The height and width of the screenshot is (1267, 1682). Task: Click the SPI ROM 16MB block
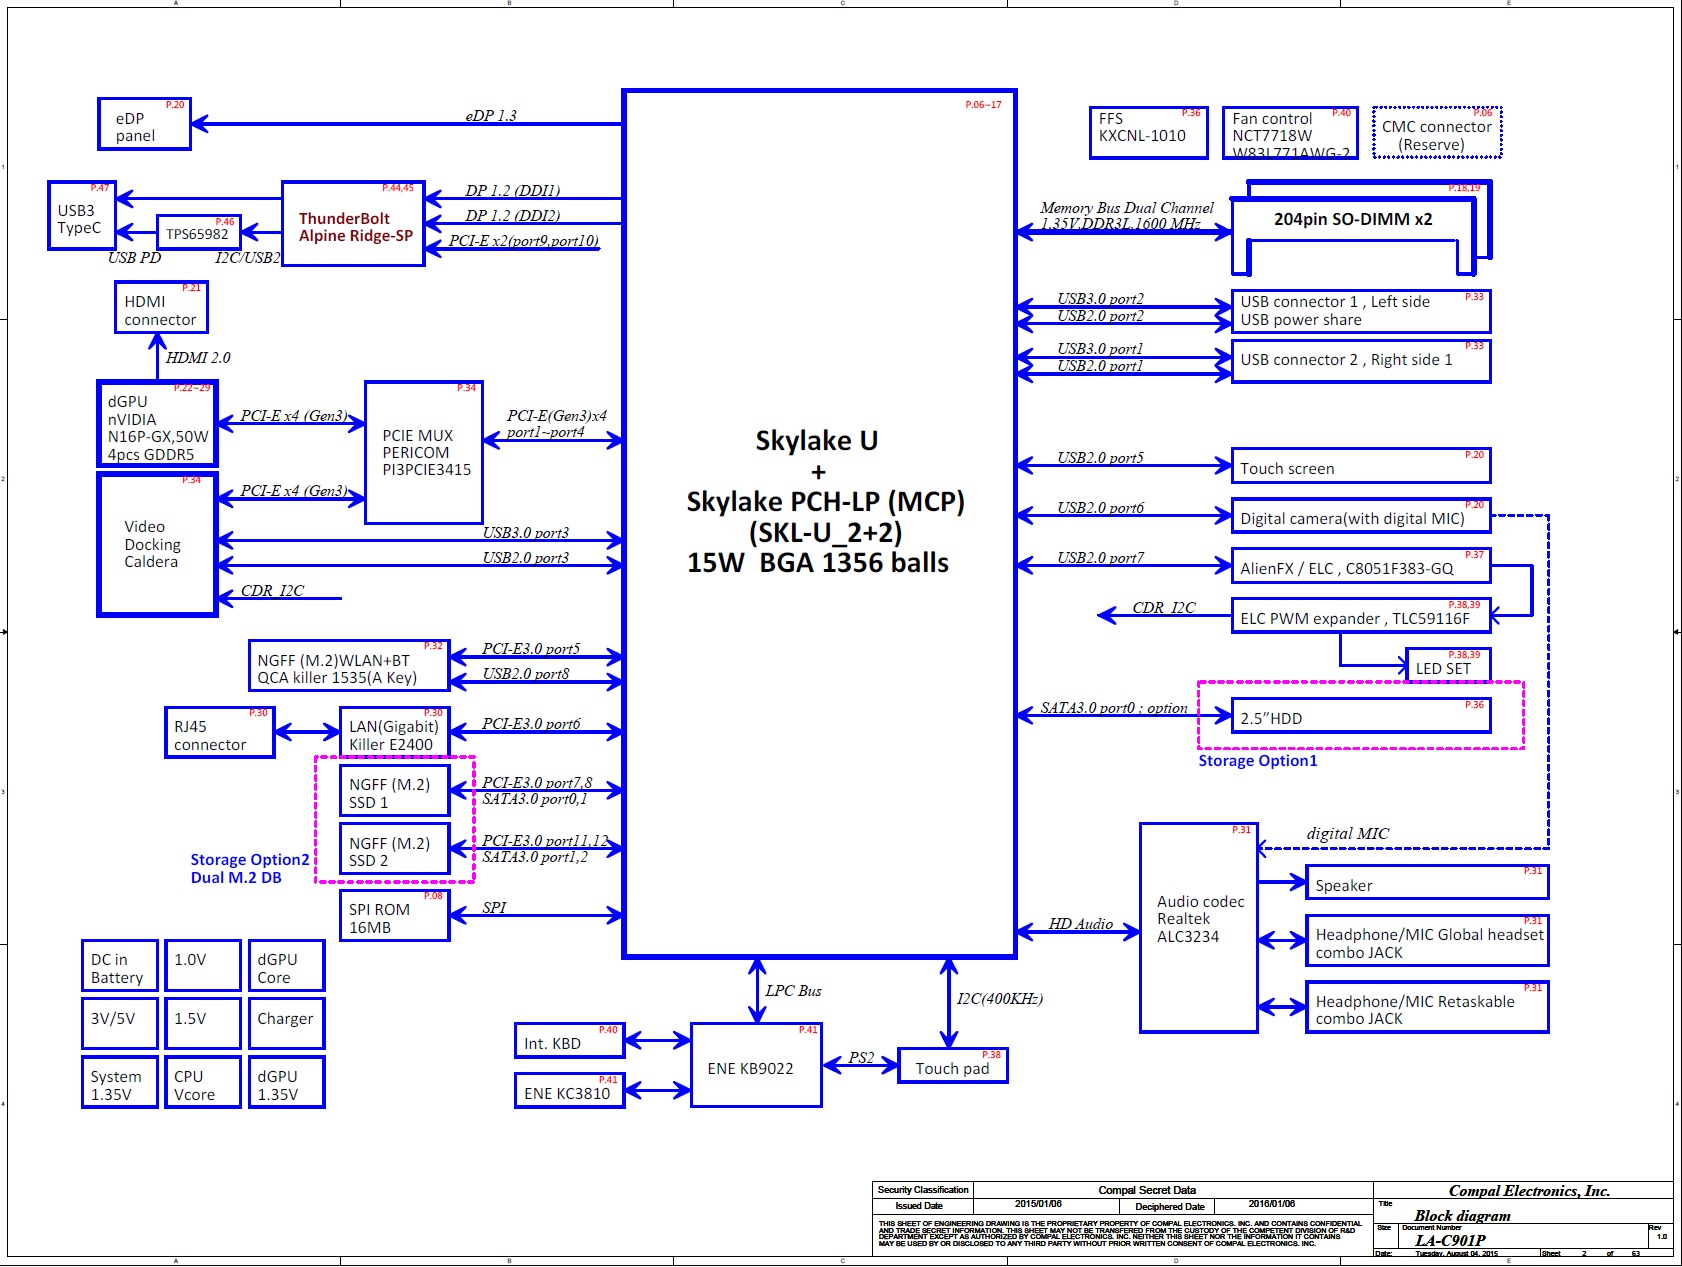tap(394, 917)
